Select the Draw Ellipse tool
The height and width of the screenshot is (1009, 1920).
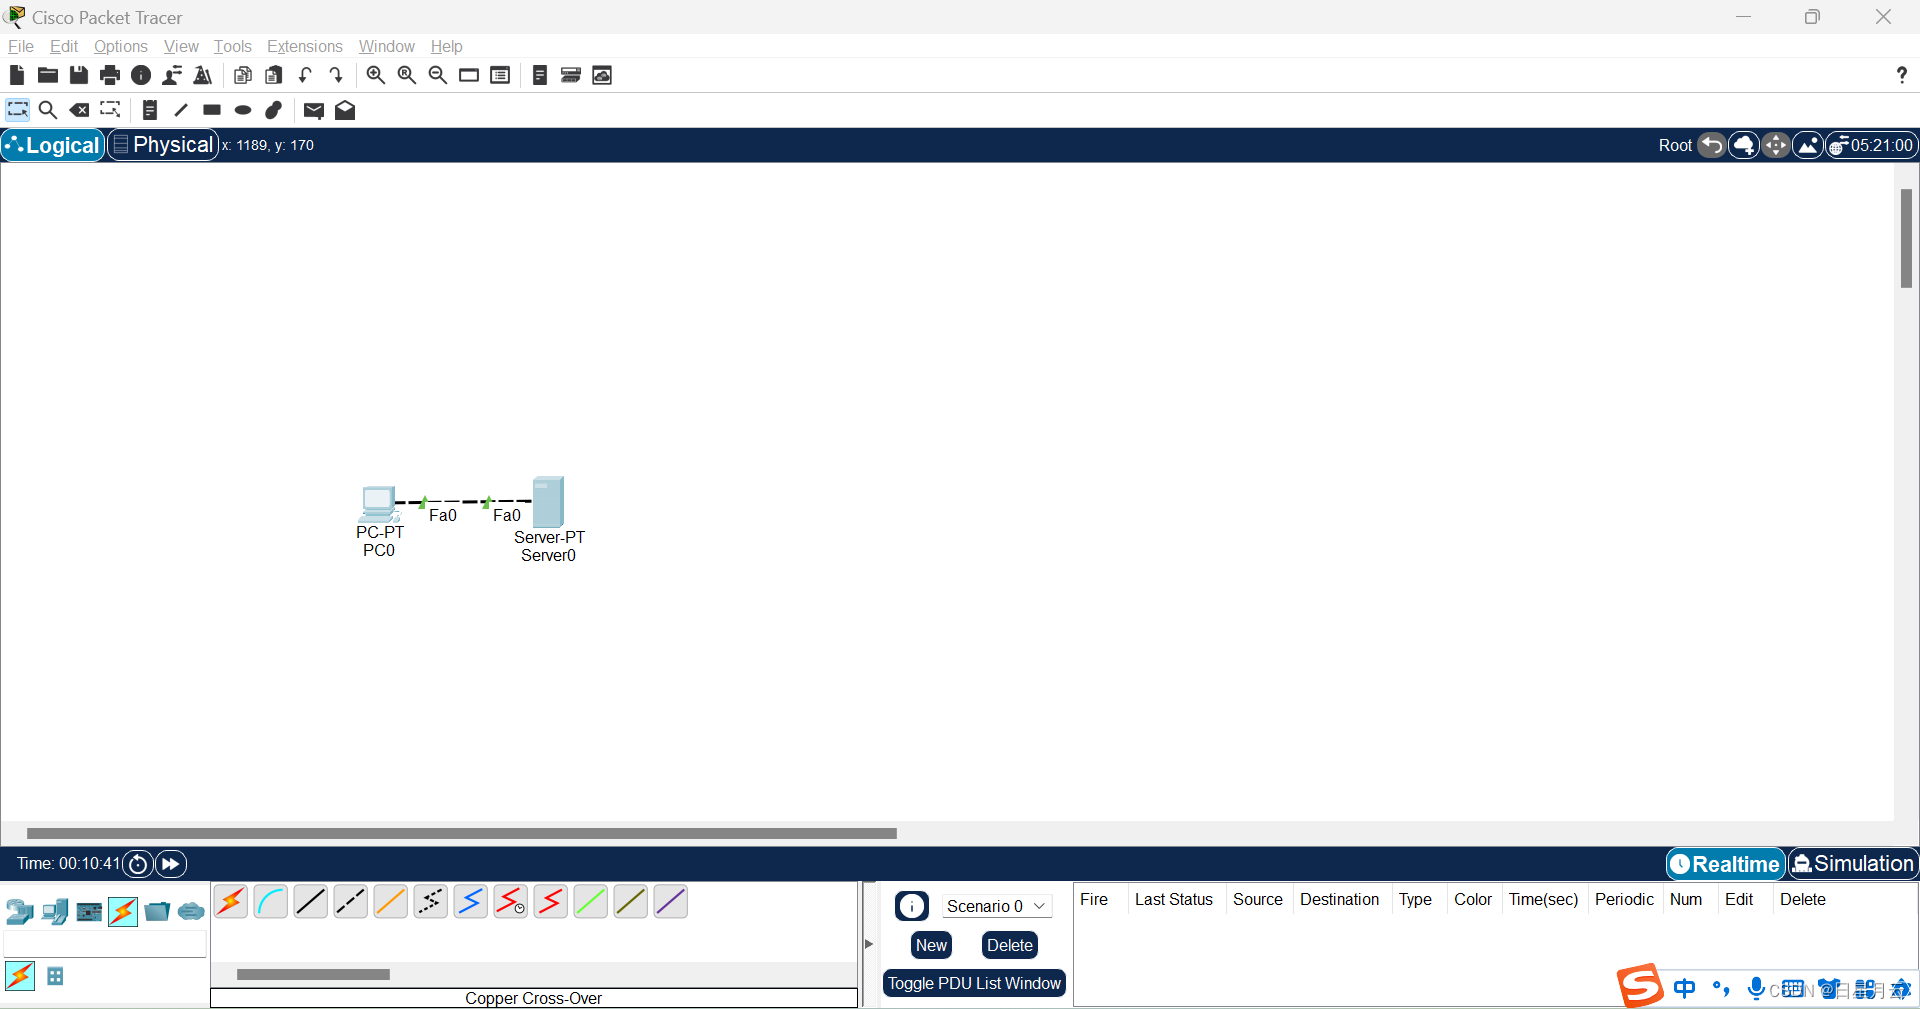(243, 110)
